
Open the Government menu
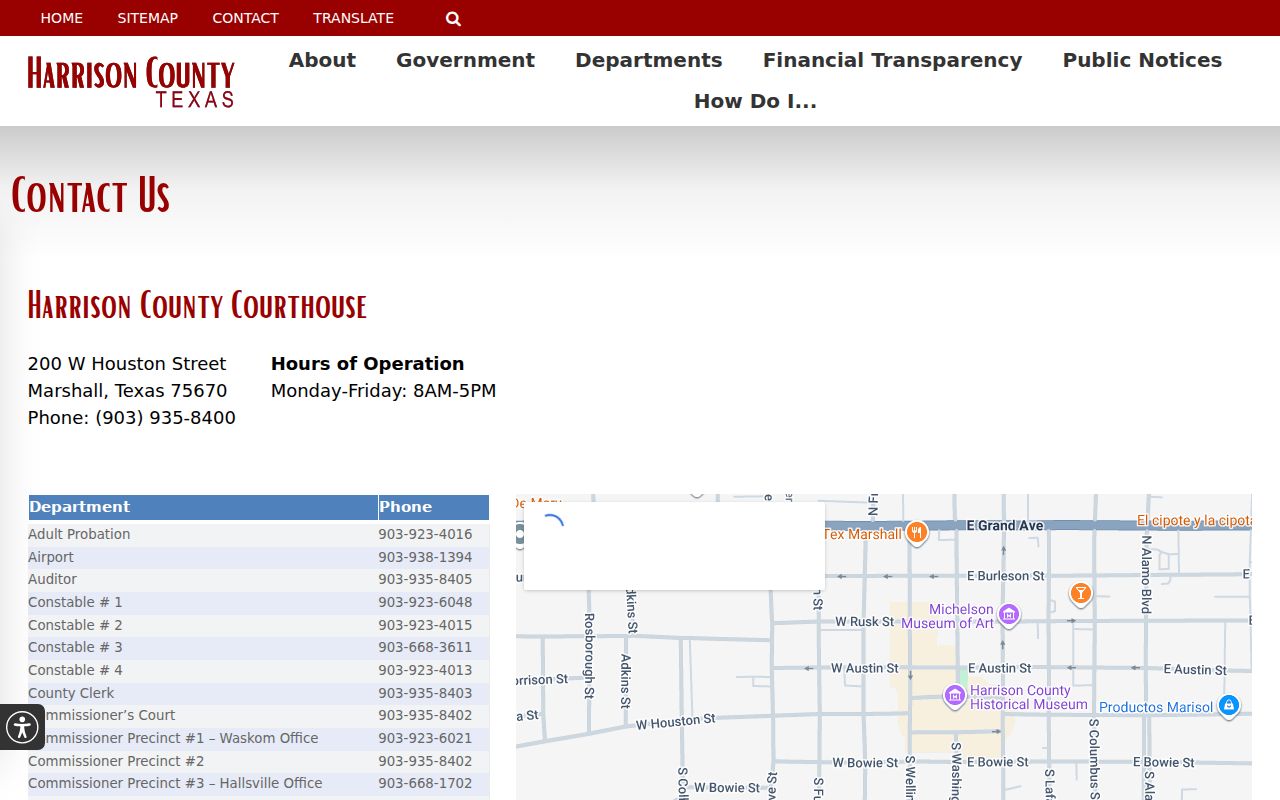coord(465,60)
